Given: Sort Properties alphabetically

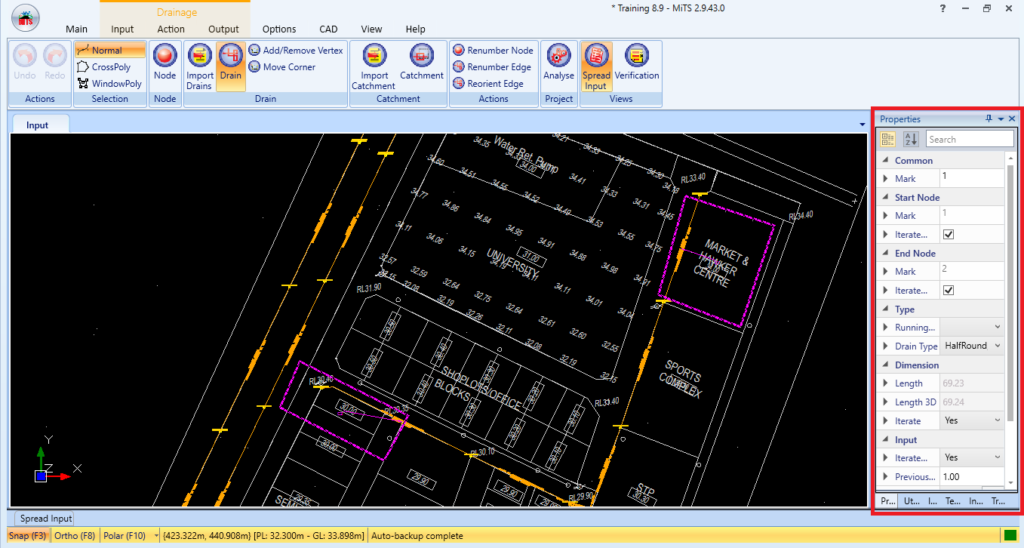Looking at the screenshot, I should click(x=910, y=139).
